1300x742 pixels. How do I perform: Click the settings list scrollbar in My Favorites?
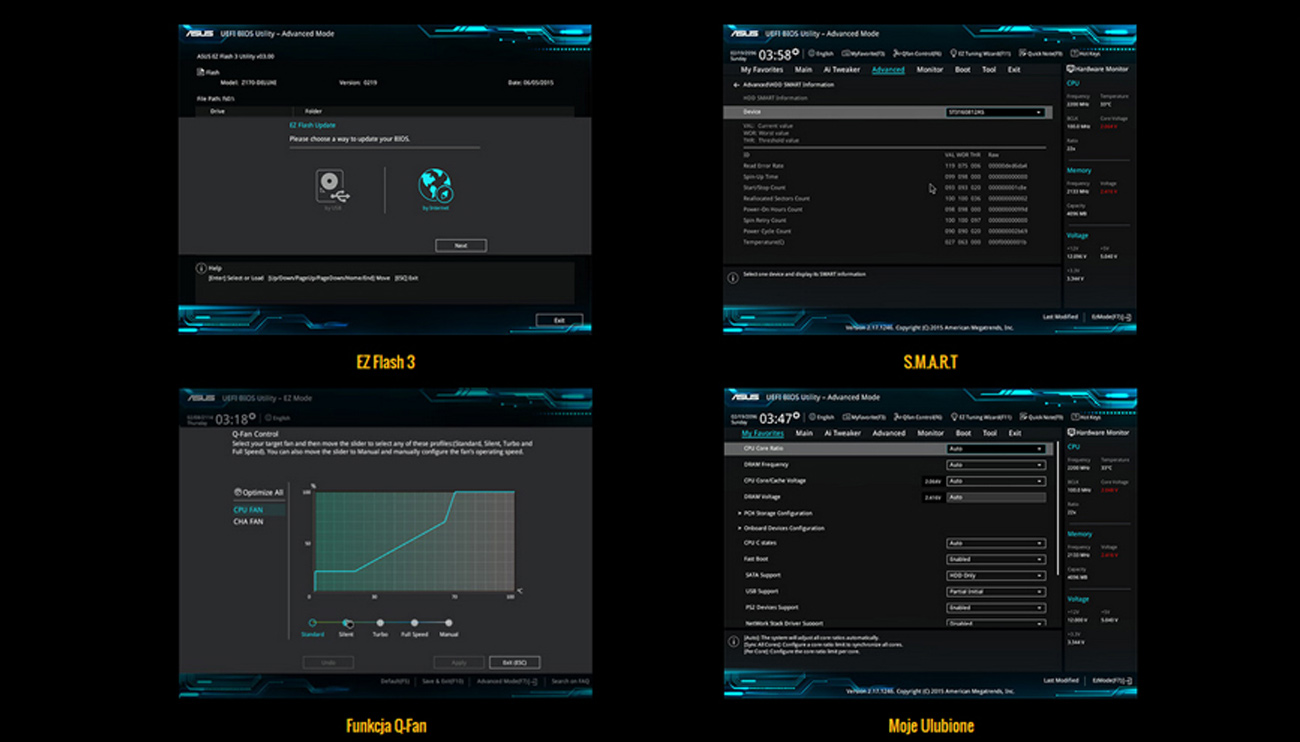click(x=1056, y=510)
